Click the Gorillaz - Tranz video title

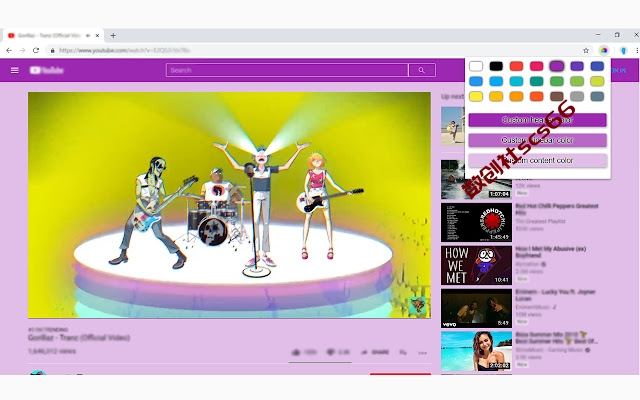point(79,338)
